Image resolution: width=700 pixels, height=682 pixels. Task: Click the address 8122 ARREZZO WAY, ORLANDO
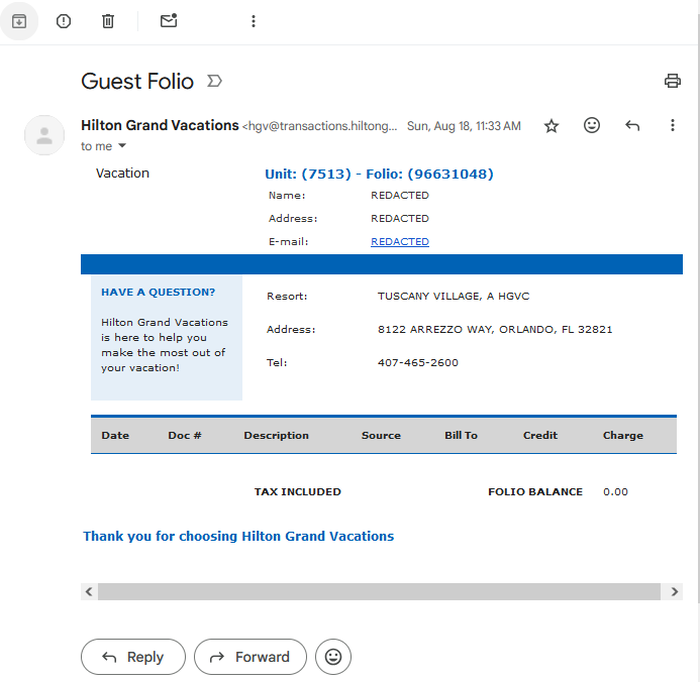[x=495, y=329]
